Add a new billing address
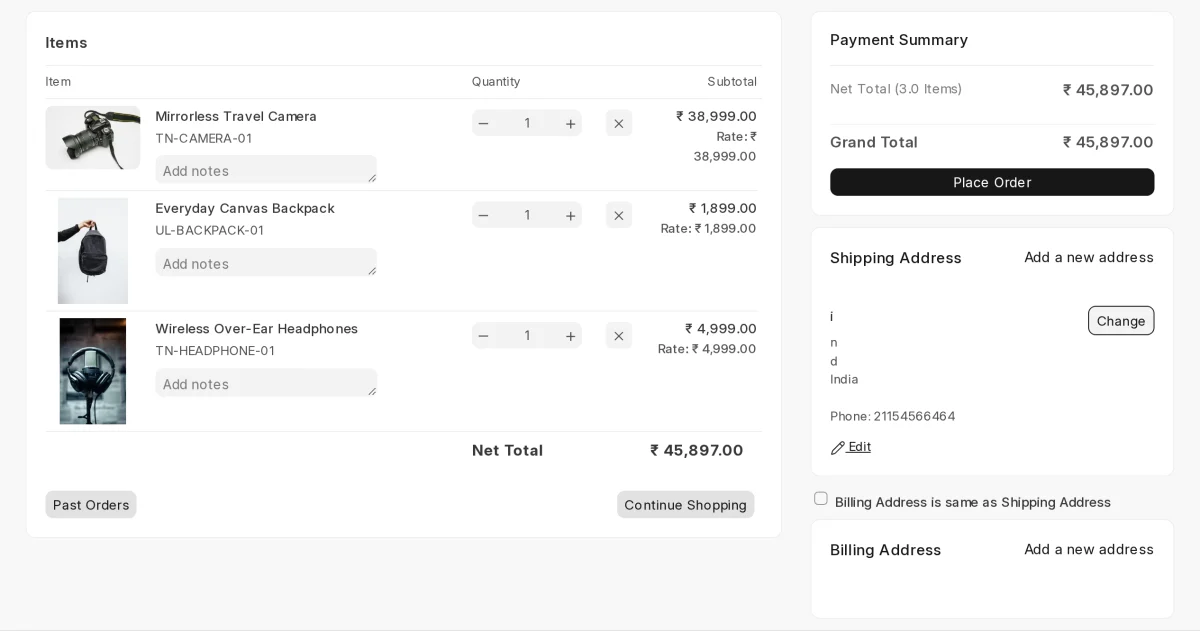Image resolution: width=1200 pixels, height=641 pixels. click(1089, 549)
